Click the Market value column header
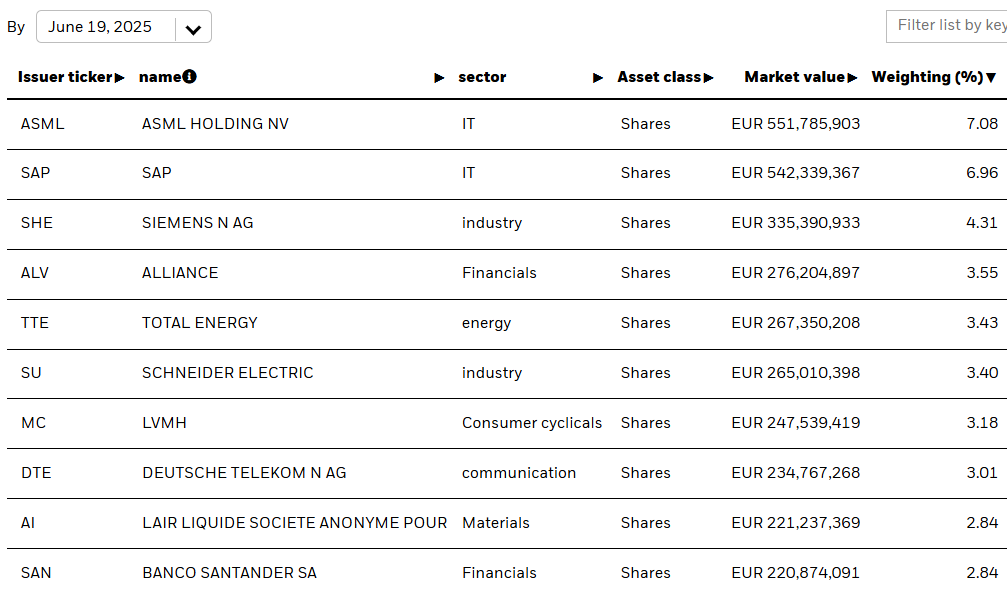This screenshot has height=594, width=1007. (x=794, y=77)
